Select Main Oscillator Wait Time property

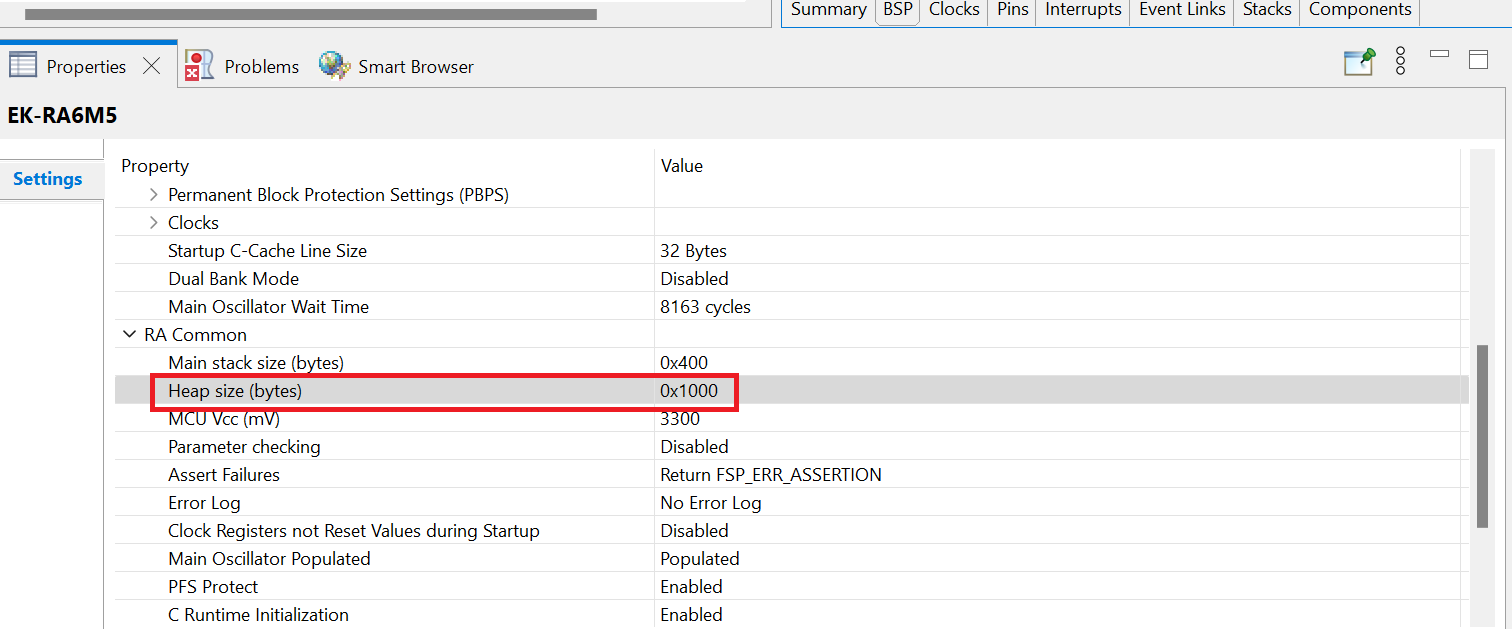pyautogui.click(x=268, y=307)
